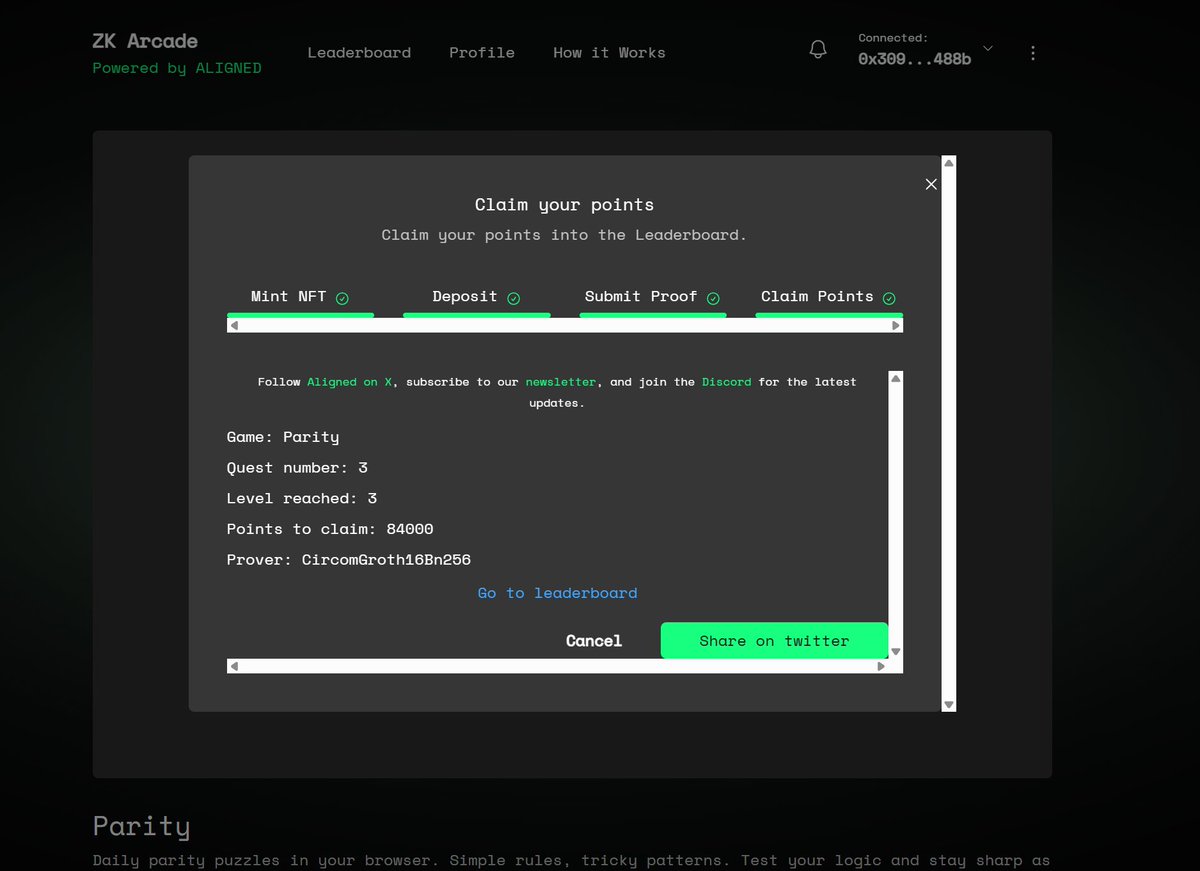Click the connected wallet address 0x309...488b

[914, 60]
